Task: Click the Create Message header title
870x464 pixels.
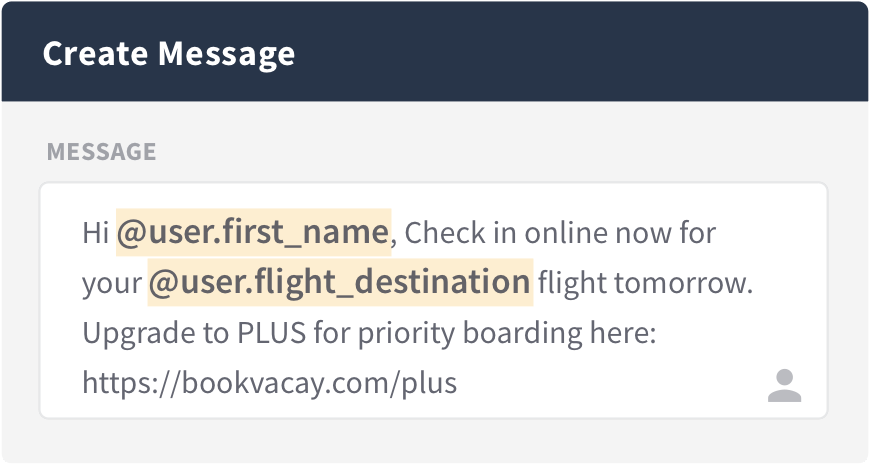Action: coord(169,54)
